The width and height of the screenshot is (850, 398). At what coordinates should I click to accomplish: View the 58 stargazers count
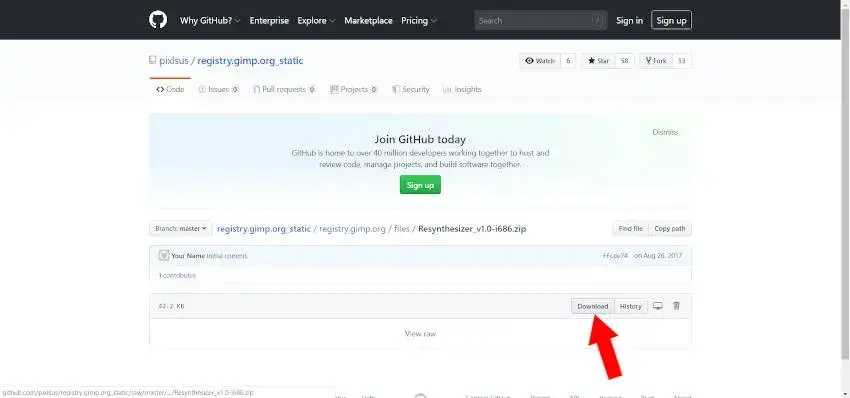click(624, 61)
